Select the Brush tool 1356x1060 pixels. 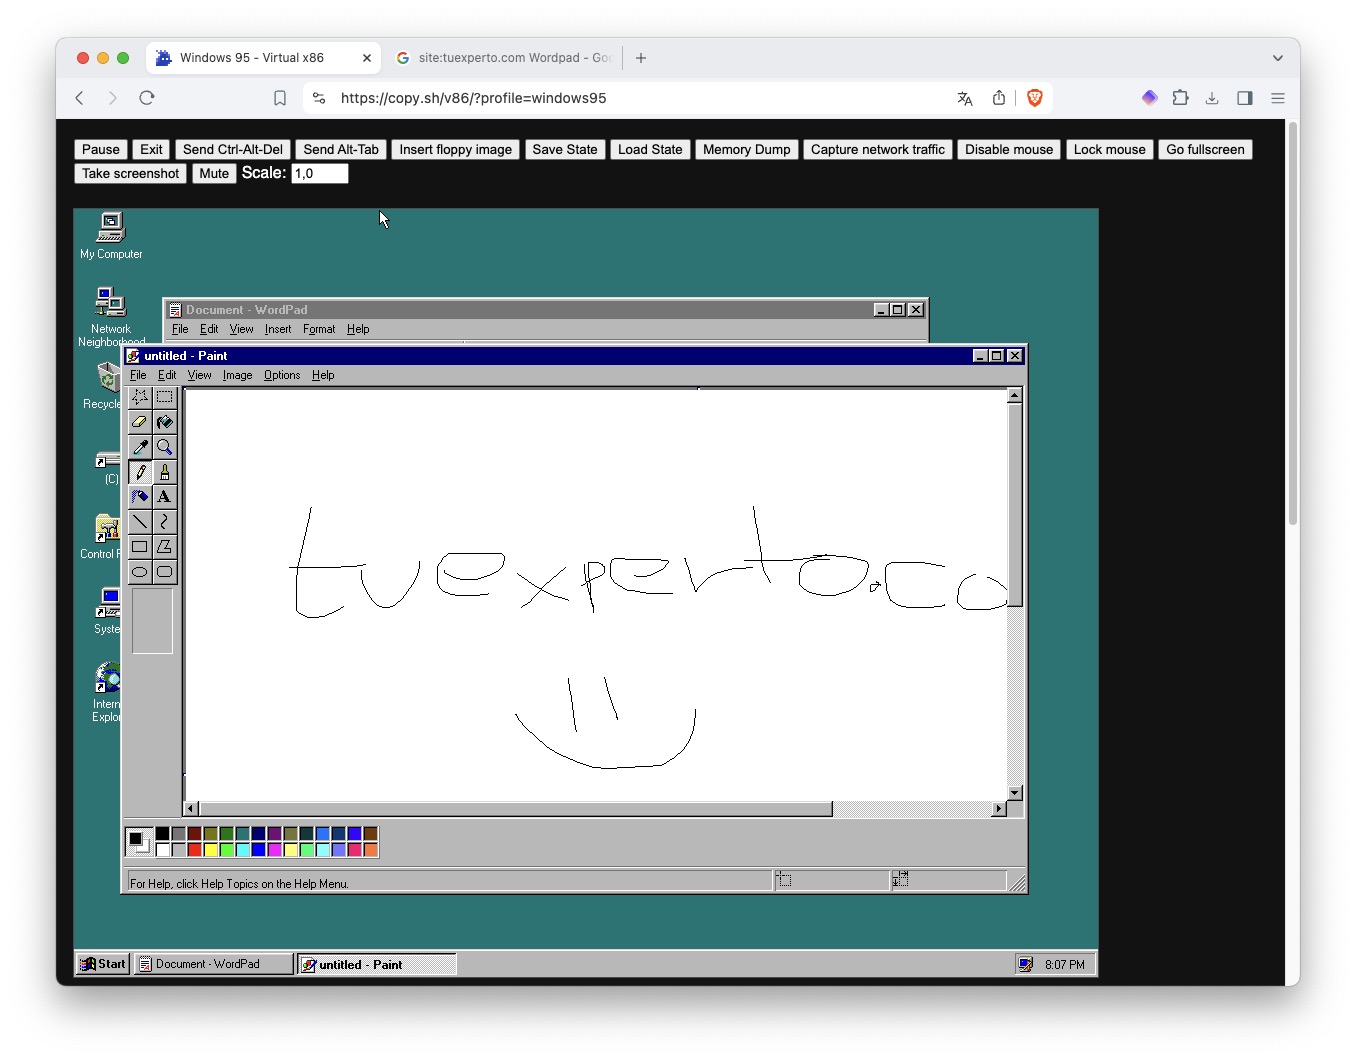pos(165,471)
